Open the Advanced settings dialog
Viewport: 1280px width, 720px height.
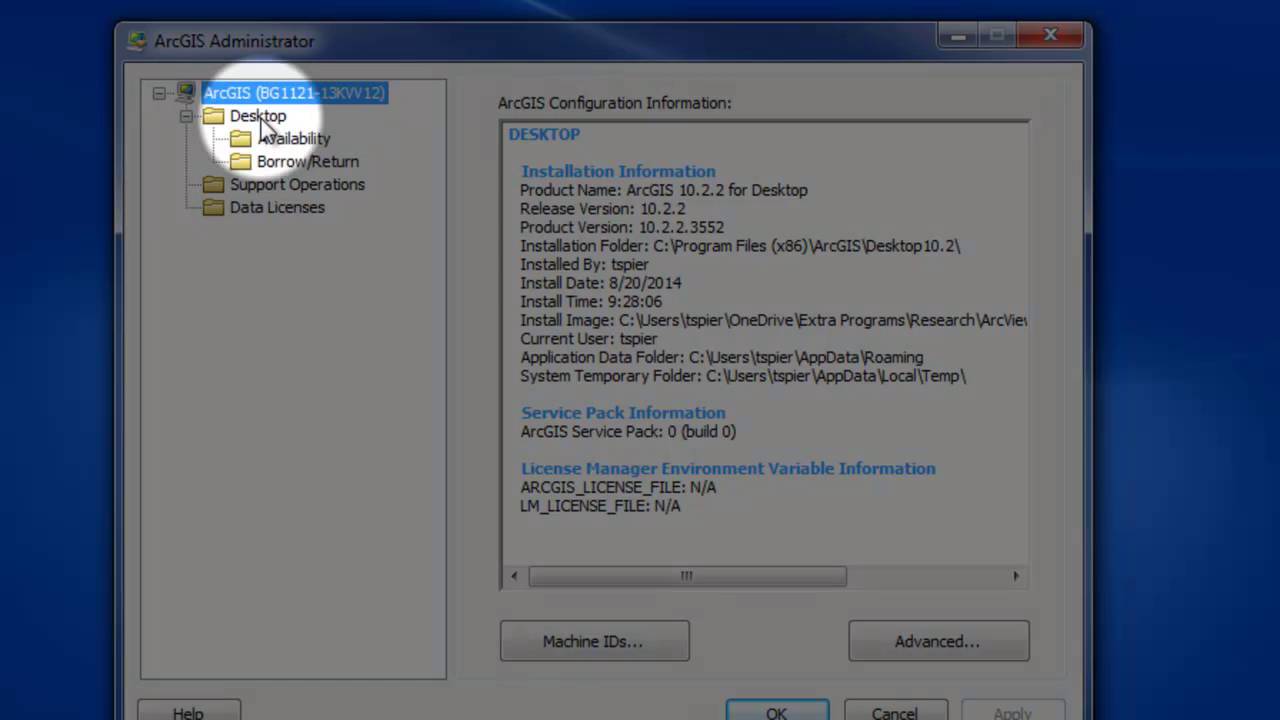coord(938,641)
